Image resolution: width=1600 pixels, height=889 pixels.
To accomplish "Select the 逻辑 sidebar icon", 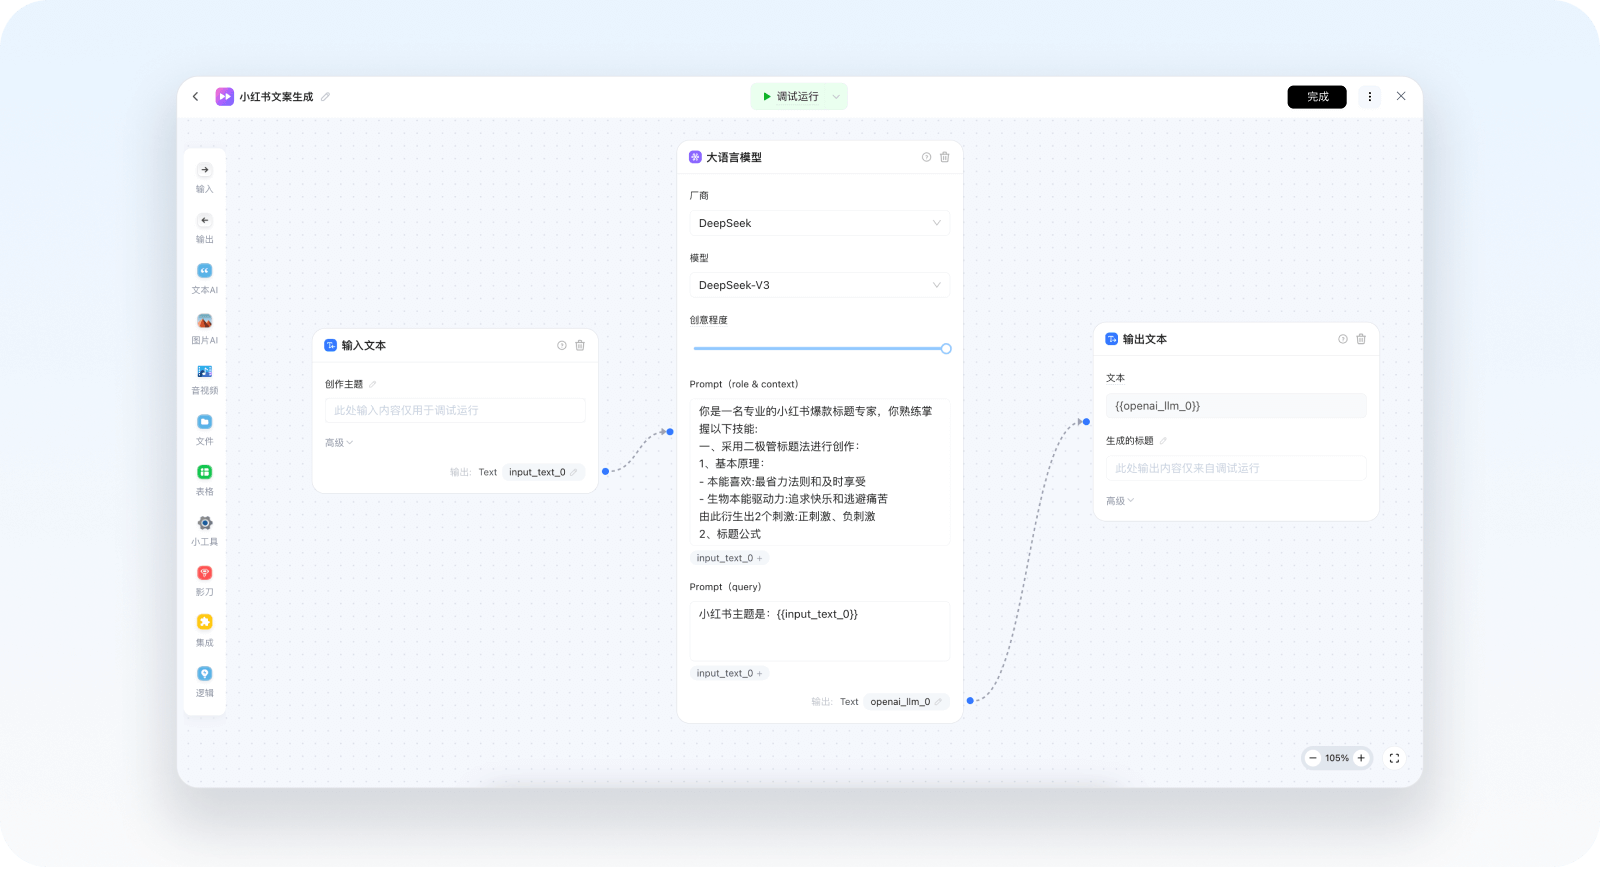I will pyautogui.click(x=204, y=674).
